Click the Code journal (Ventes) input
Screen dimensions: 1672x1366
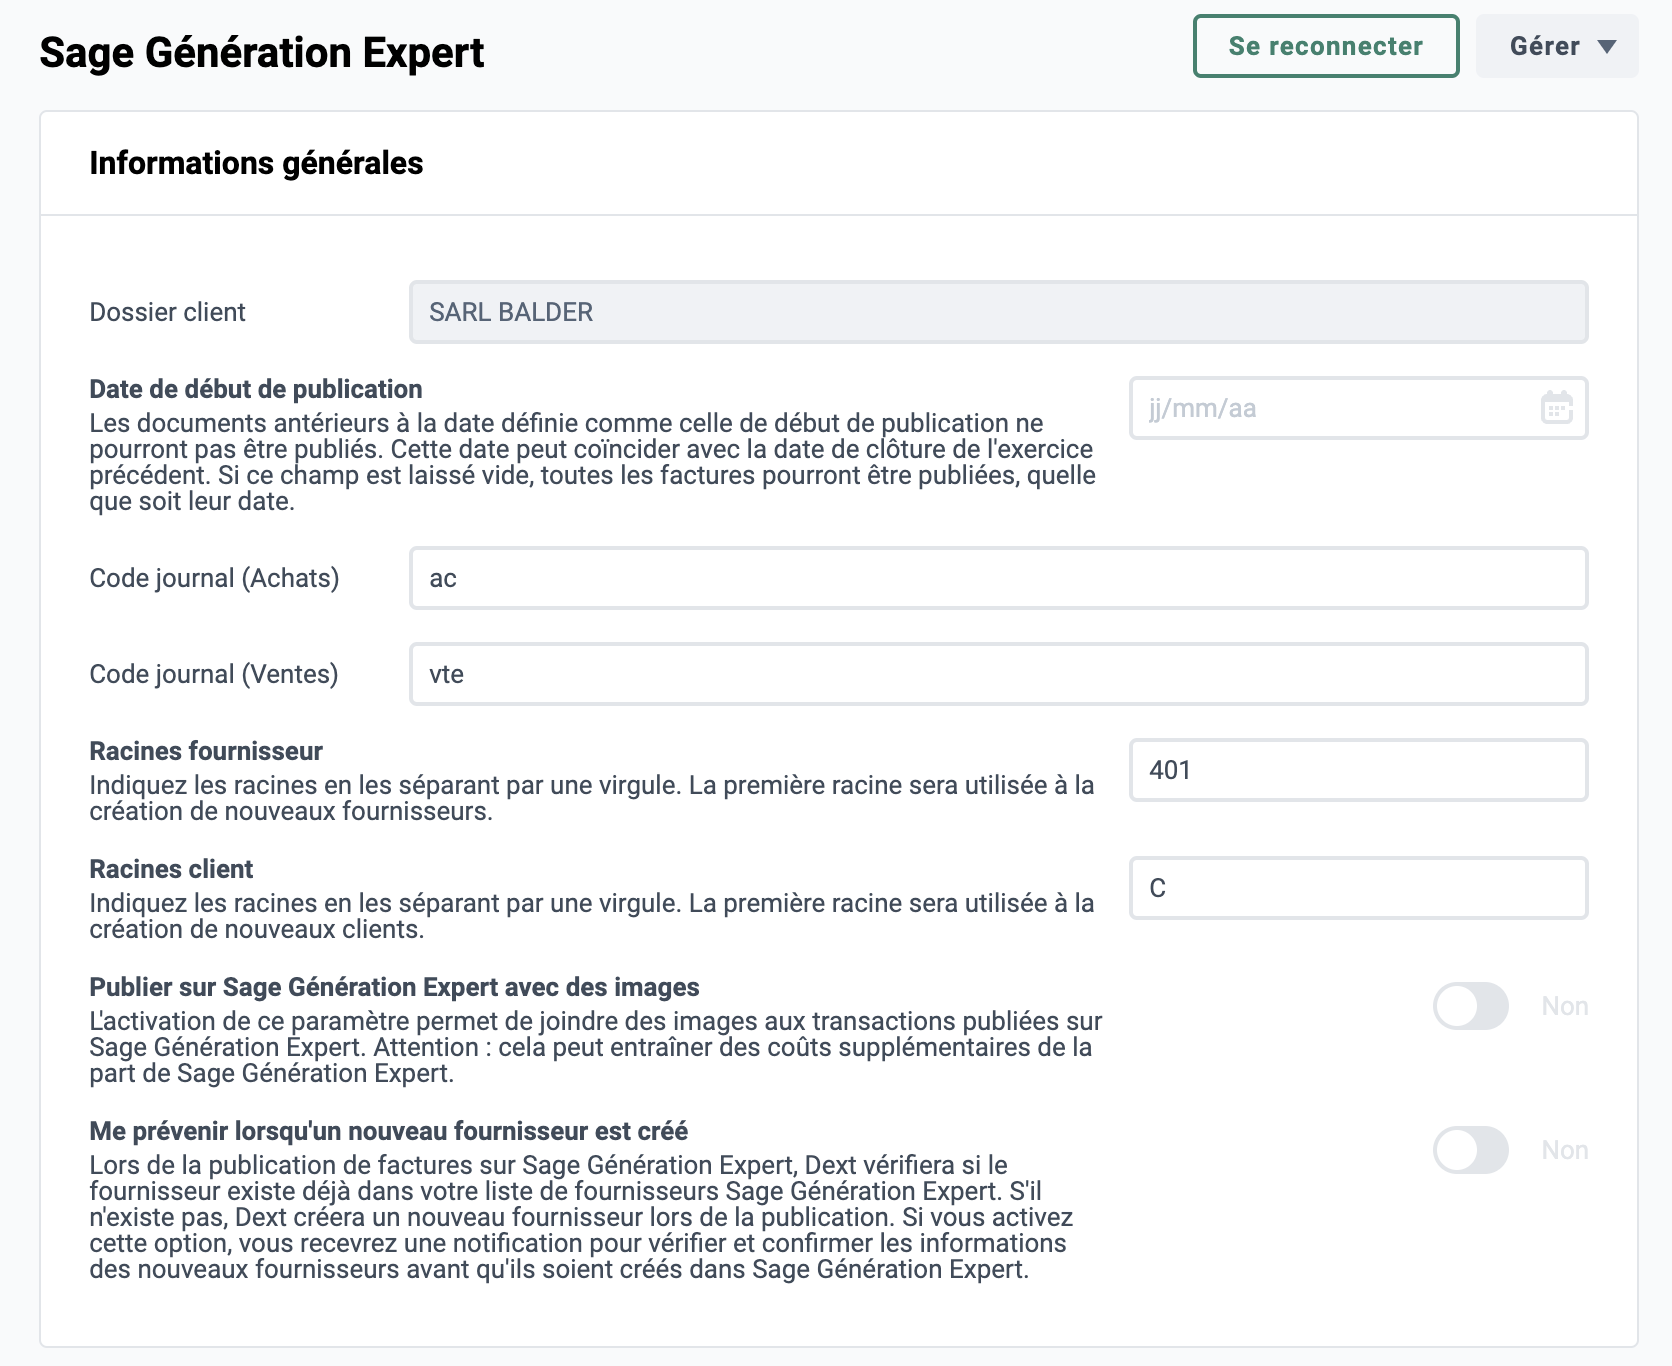click(x=998, y=674)
